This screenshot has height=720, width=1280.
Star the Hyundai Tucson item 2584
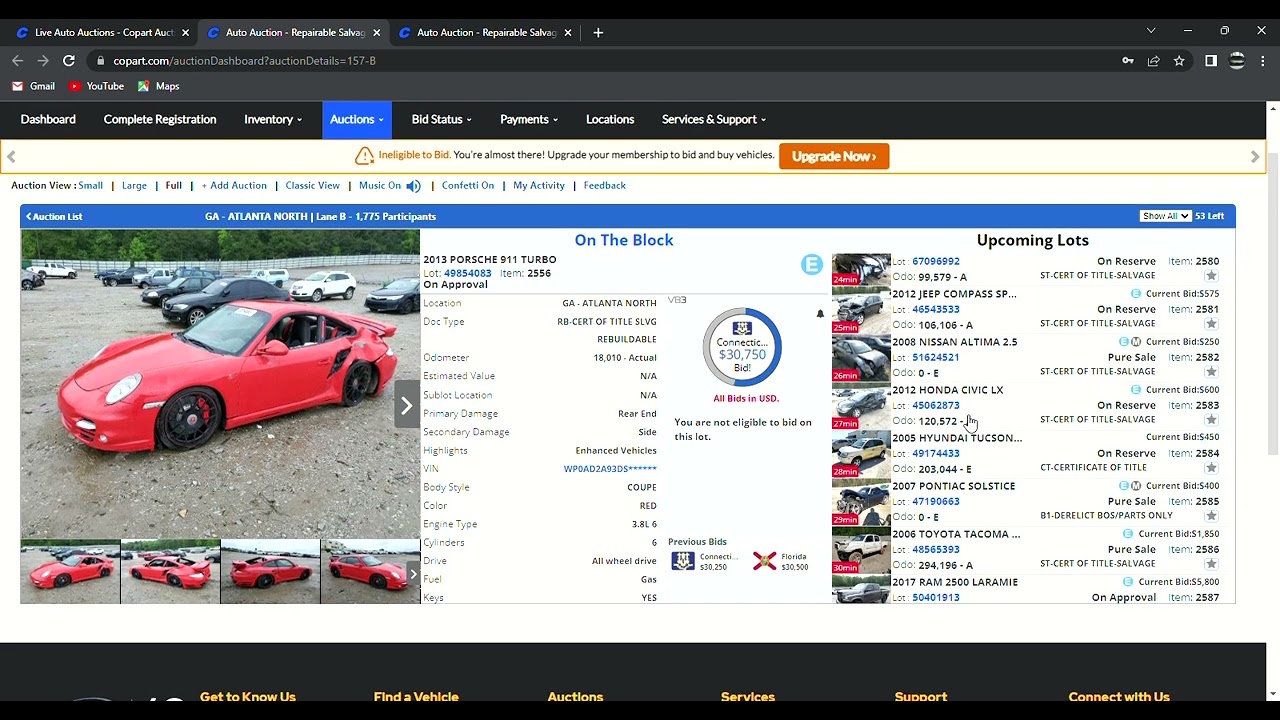(x=1211, y=468)
